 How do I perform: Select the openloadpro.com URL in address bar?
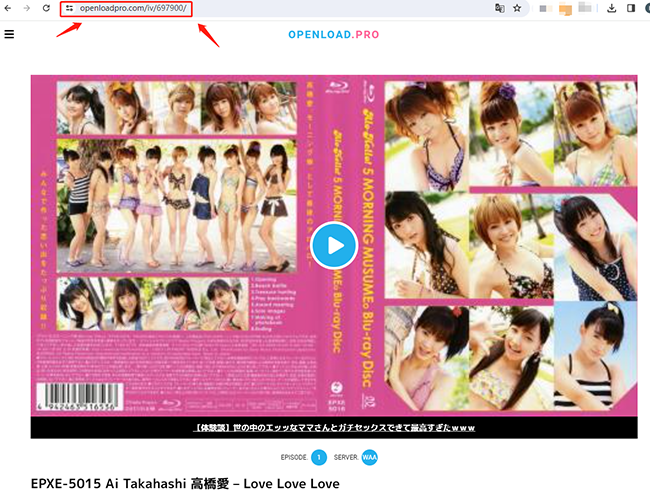click(x=133, y=8)
